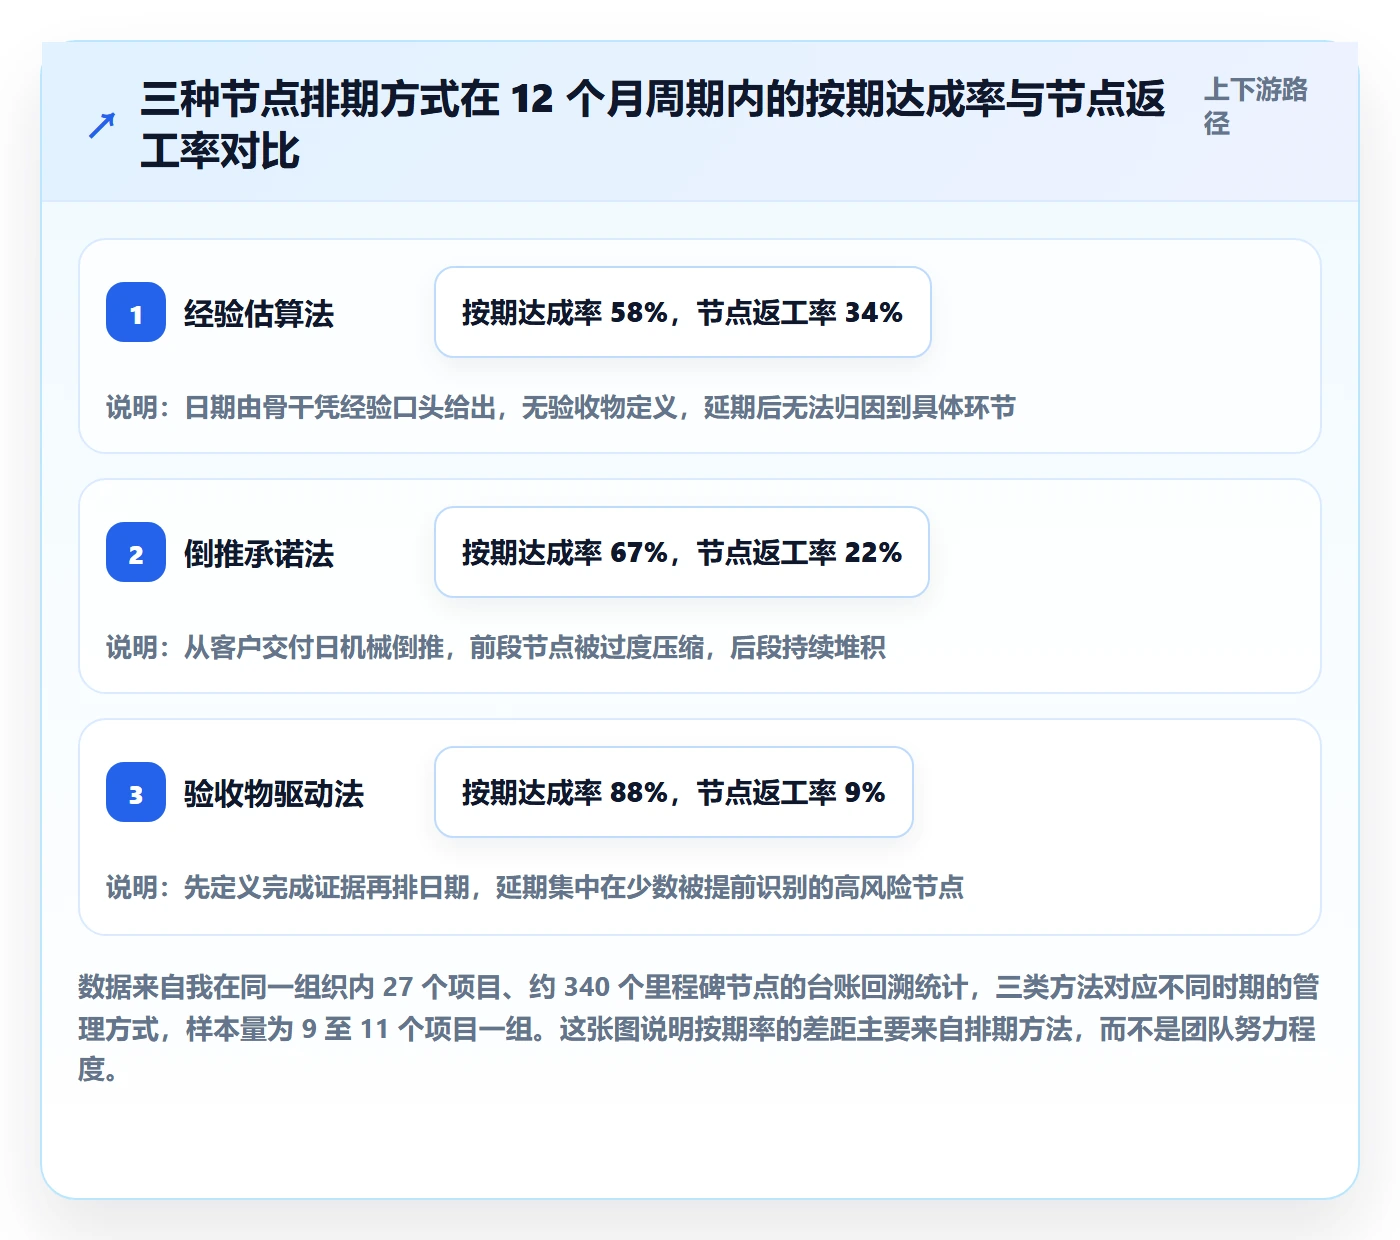Click the pill showing 按期达成率 88%

click(674, 792)
